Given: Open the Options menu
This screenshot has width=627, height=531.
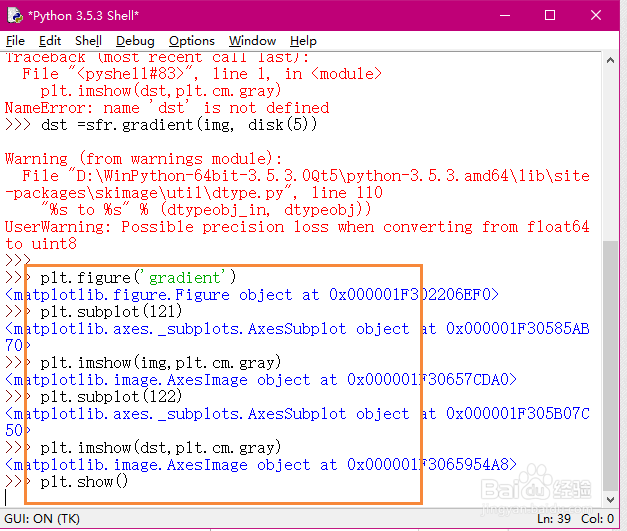Looking at the screenshot, I should tap(192, 41).
